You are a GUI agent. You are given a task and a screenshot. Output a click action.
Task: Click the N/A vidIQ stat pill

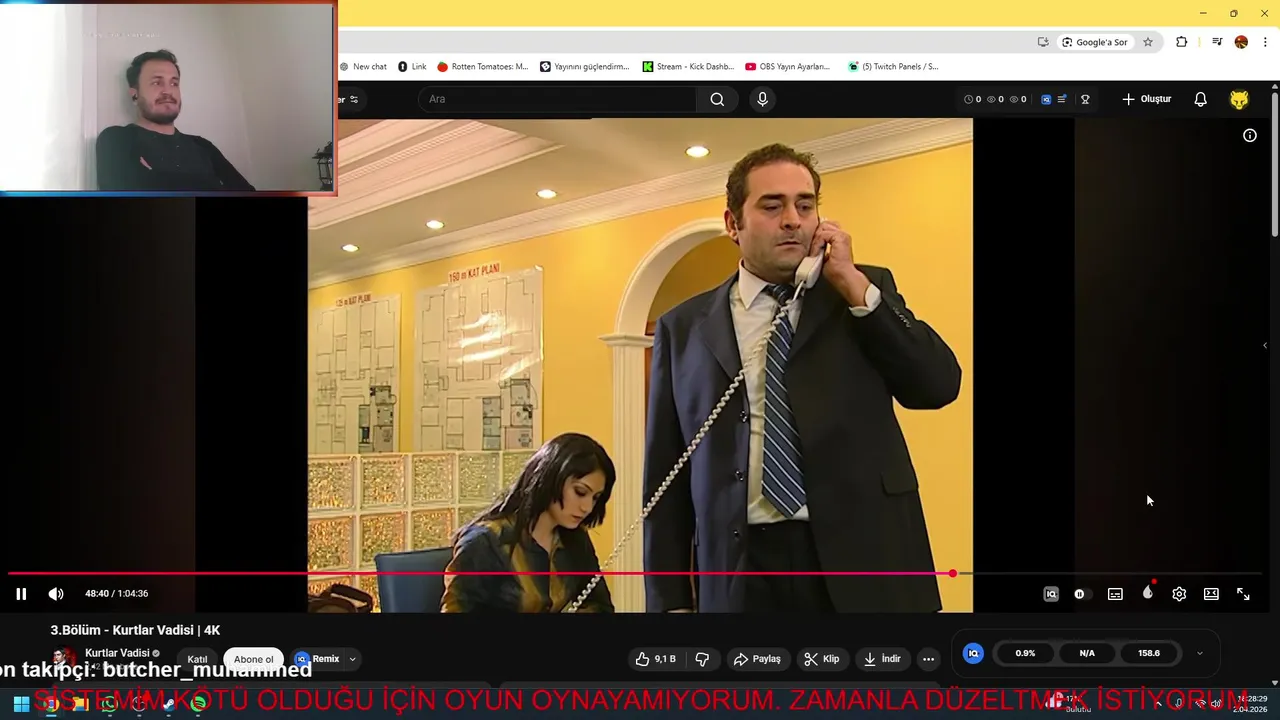1087,653
